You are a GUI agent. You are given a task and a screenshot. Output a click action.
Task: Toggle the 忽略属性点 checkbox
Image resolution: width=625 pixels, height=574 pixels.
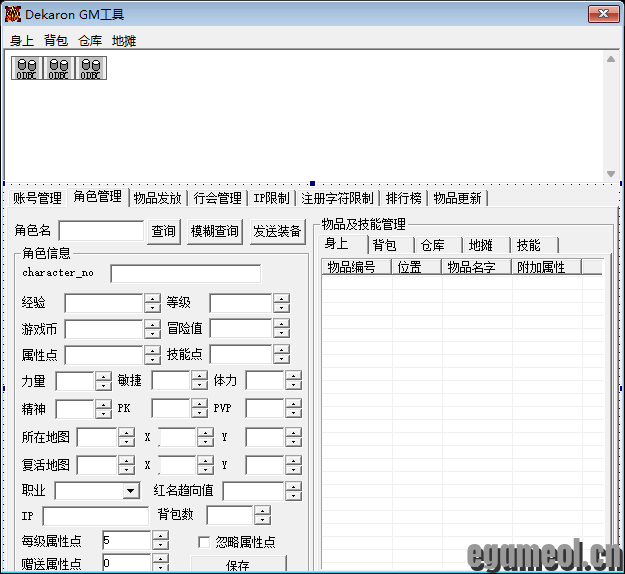click(x=204, y=542)
